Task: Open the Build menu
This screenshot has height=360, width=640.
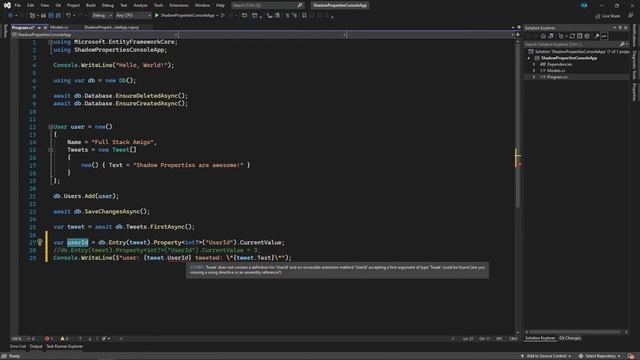Action: [x=91, y=5]
